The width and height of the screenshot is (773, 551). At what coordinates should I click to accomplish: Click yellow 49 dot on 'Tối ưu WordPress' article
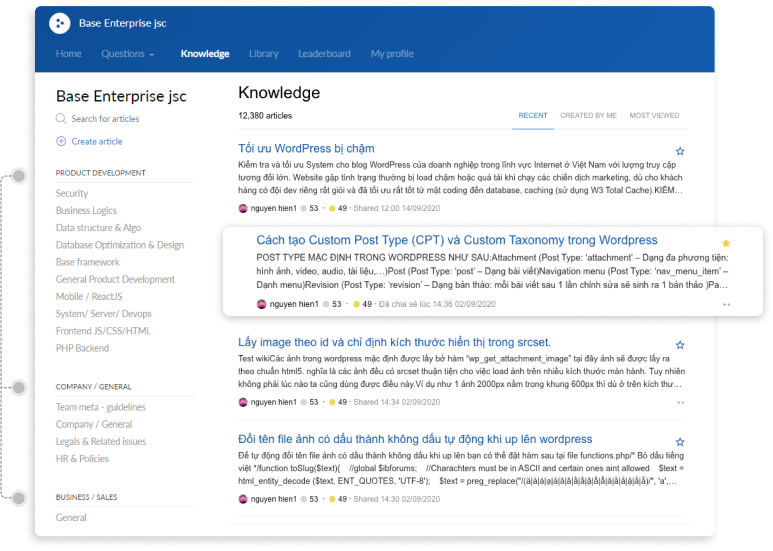332,208
